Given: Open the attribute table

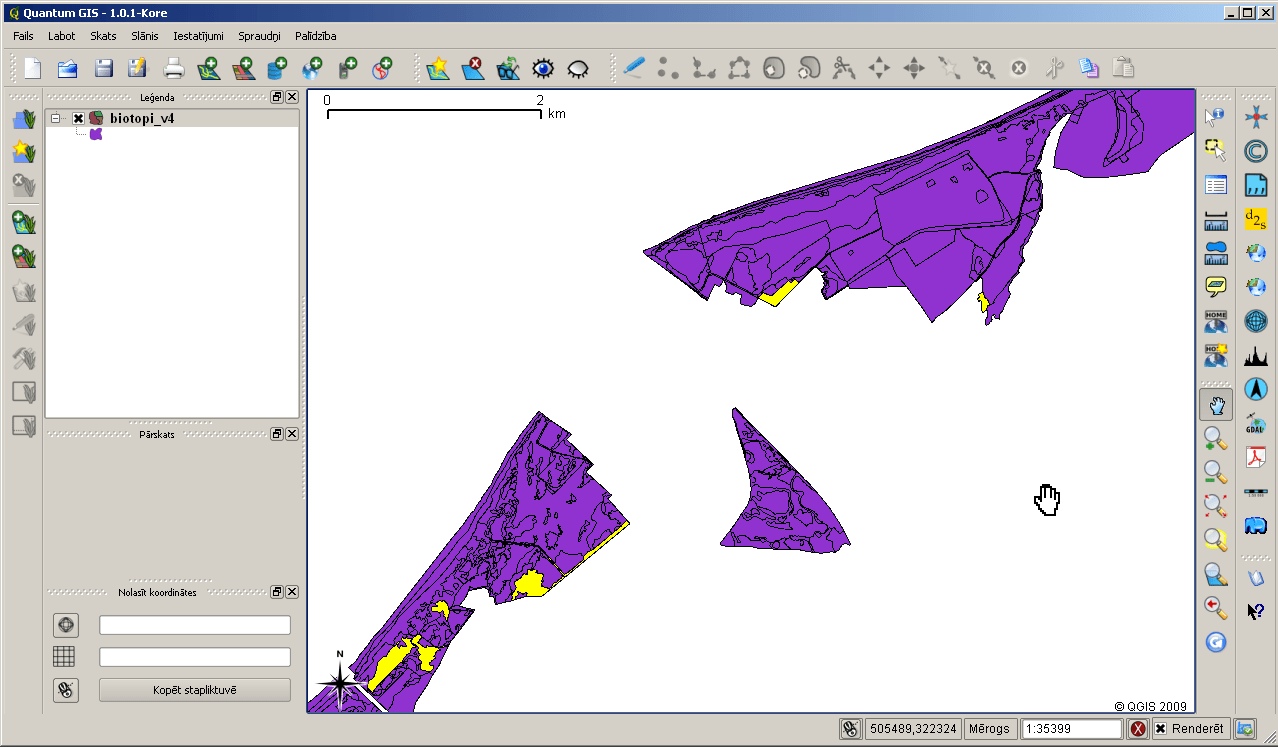Looking at the screenshot, I should (1215, 185).
